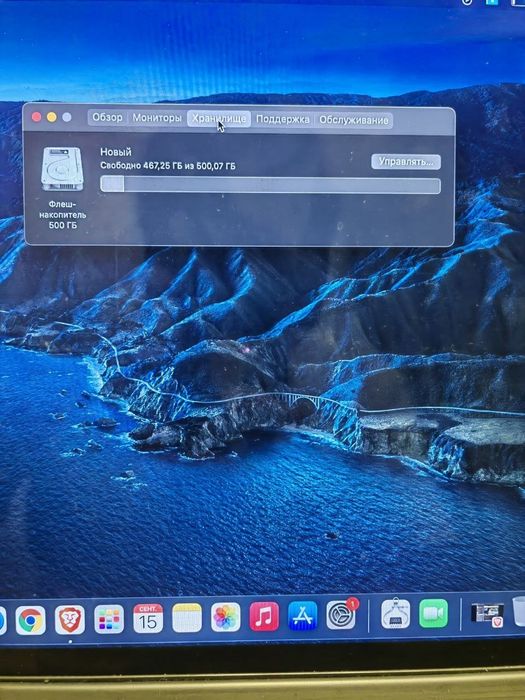Switch to the Обзор tab
This screenshot has height=700, width=525.
(107, 118)
